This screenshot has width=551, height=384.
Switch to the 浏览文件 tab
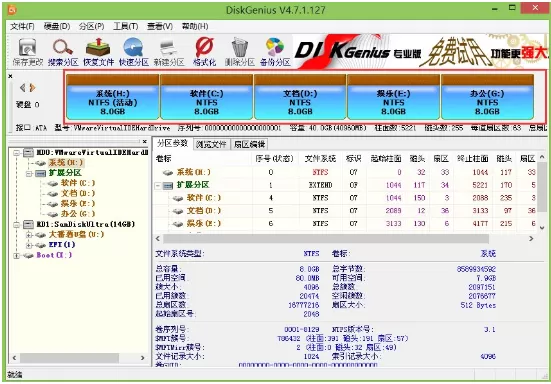click(211, 144)
